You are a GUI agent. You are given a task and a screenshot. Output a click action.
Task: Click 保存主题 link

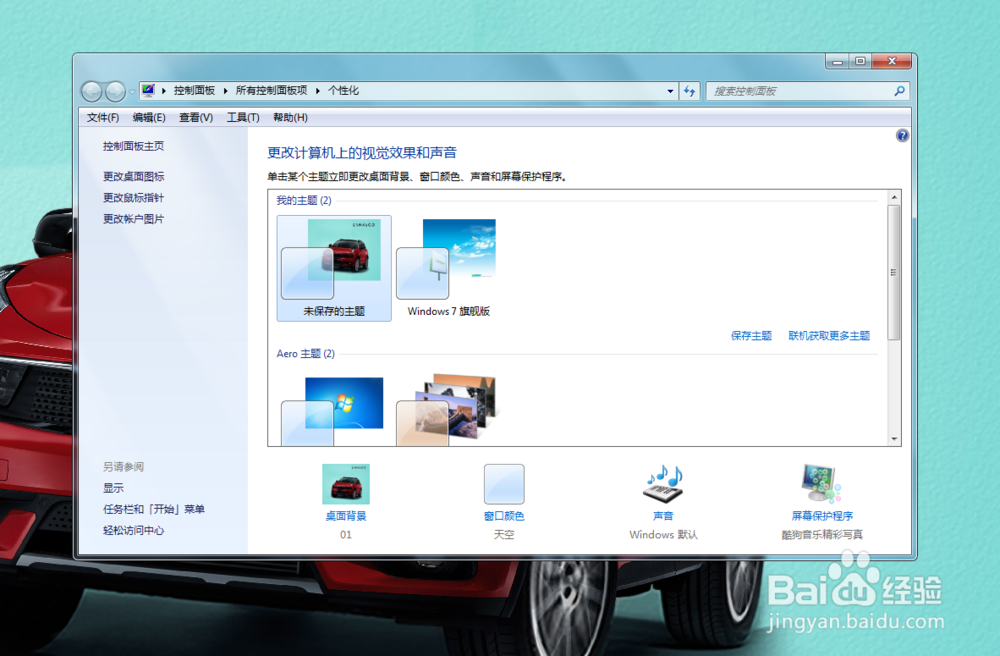tap(751, 335)
